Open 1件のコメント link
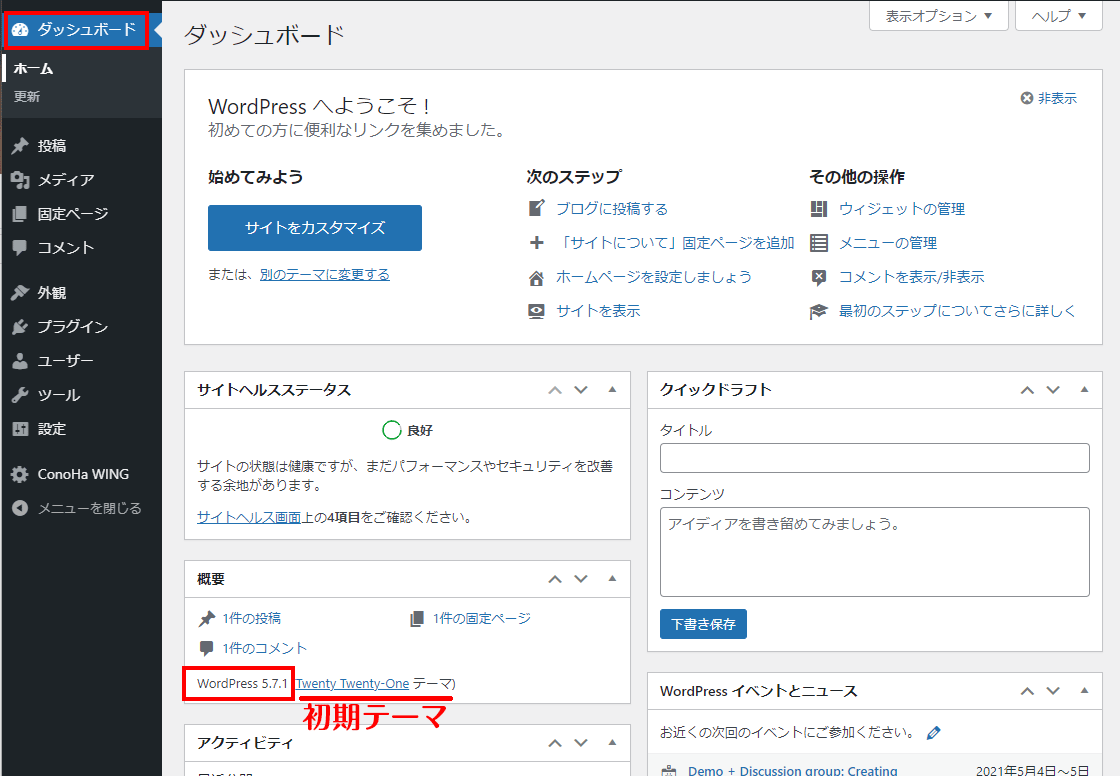The height and width of the screenshot is (776, 1120). point(264,648)
